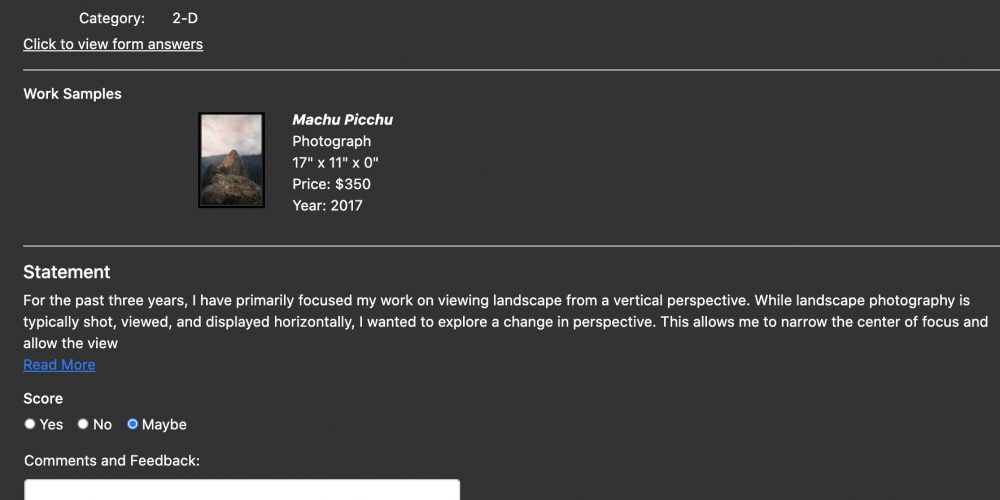Click the 2-D category value
Screen dimensions: 1000x500
pyautogui.click(x=185, y=18)
